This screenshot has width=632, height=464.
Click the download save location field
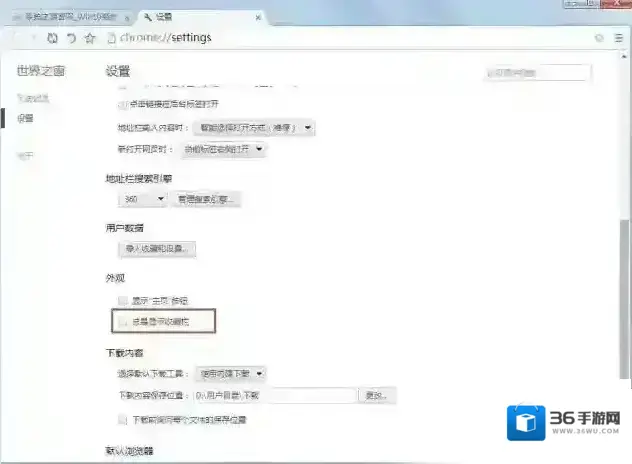click(x=275, y=395)
